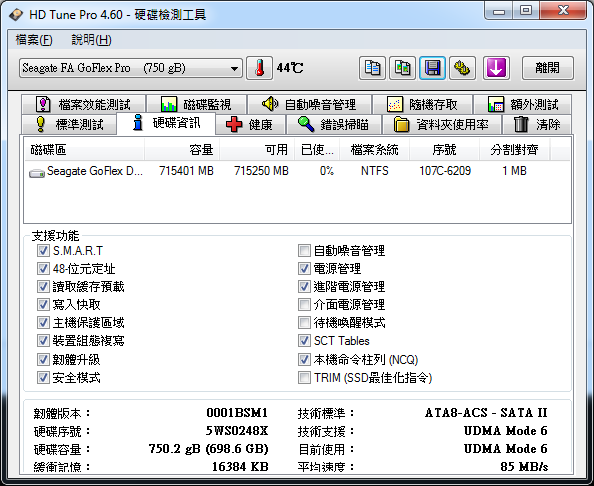Select the 硬碟資訊 tab

(166, 123)
